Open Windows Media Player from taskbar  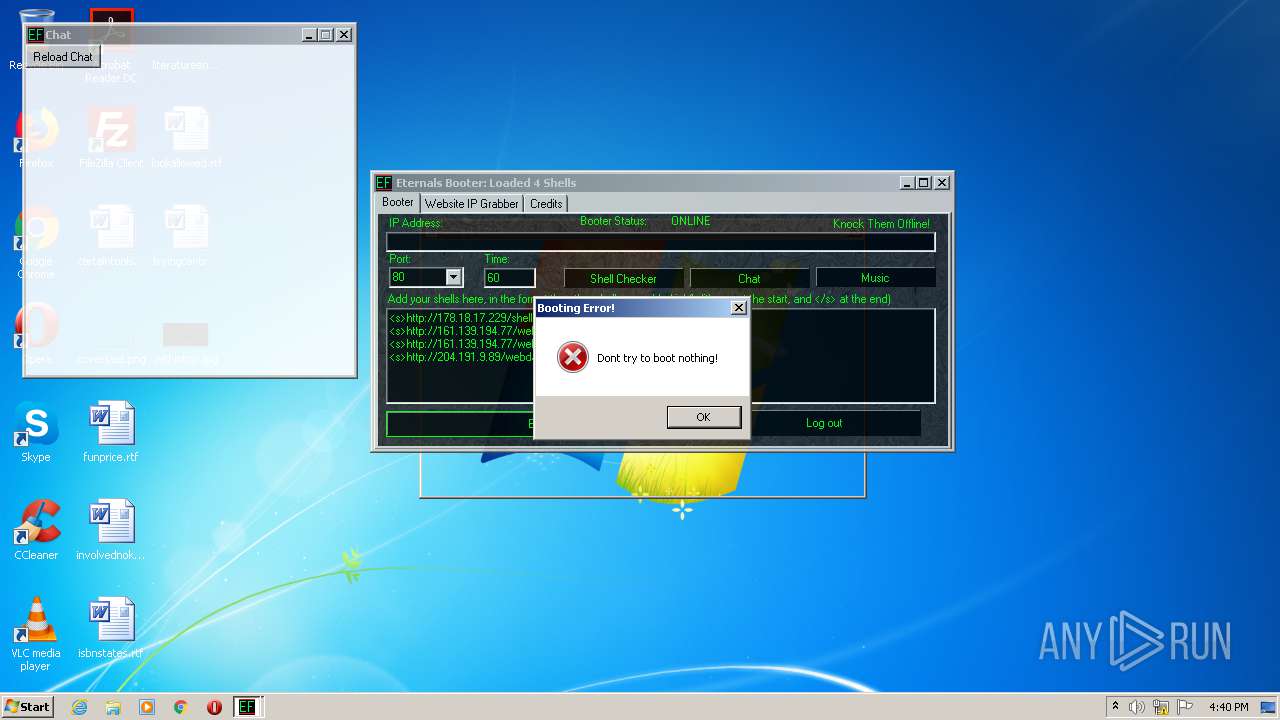click(147, 707)
